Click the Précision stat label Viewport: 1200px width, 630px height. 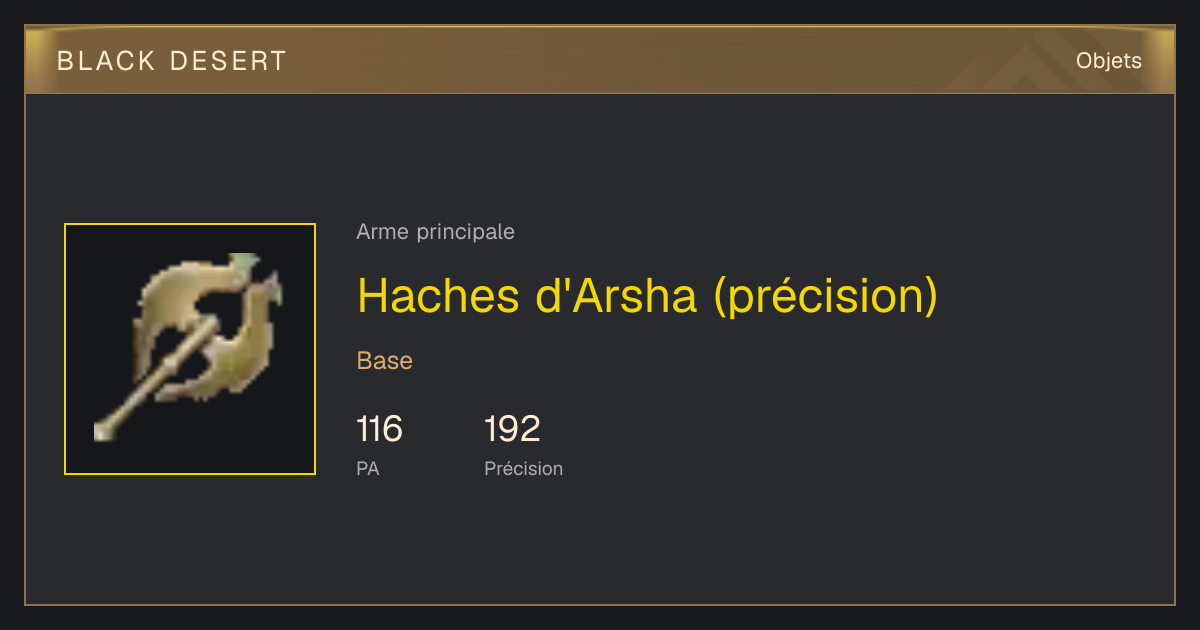[x=524, y=468]
